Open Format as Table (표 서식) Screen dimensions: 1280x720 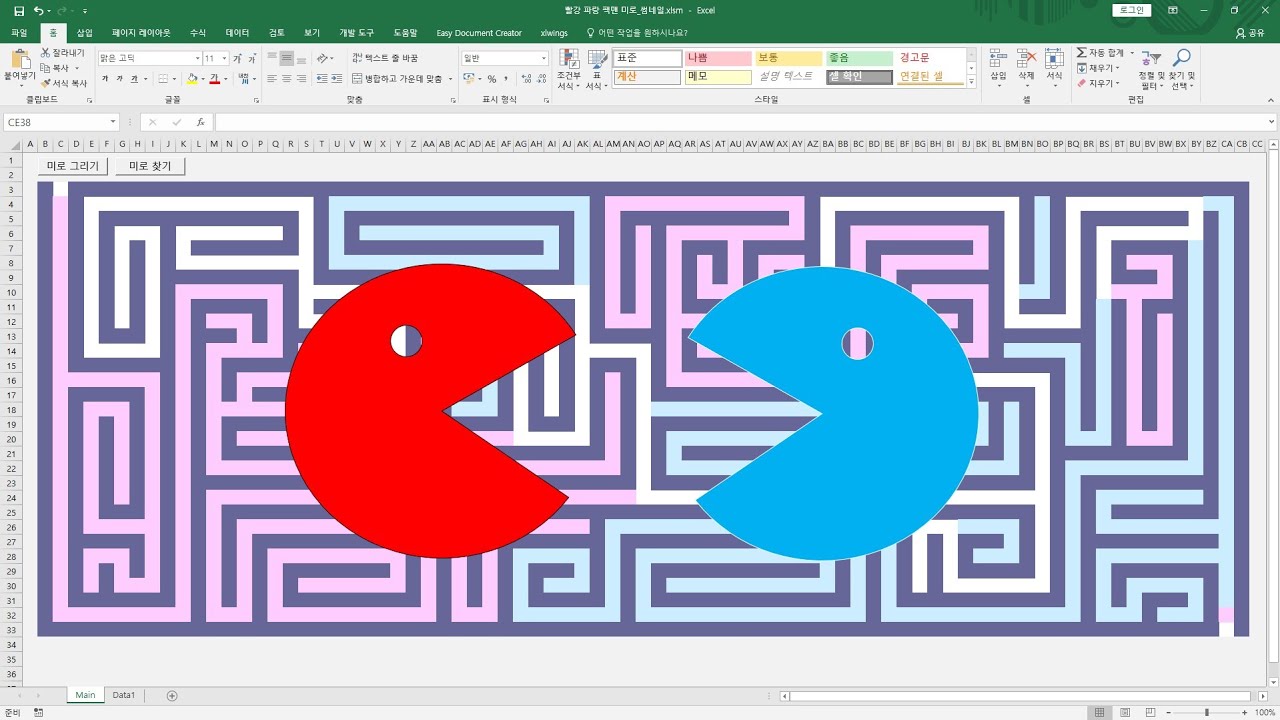597,69
